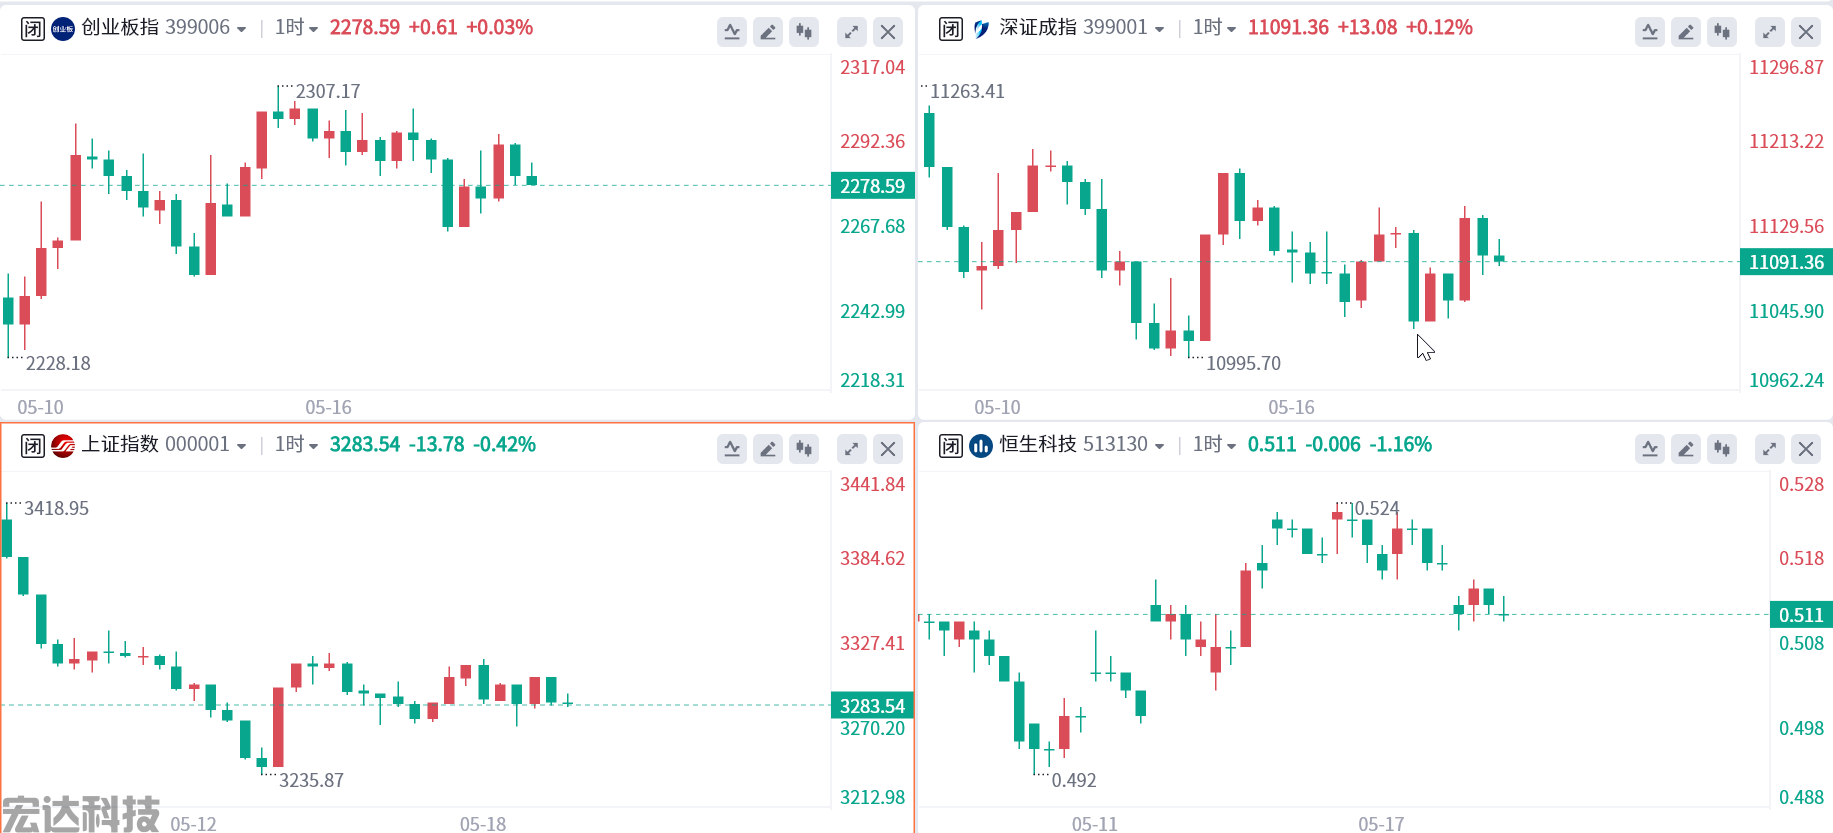Screen dimensions: 1833x833
Task: Open indicators icon on 恒生科技 chart
Action: point(1650,449)
